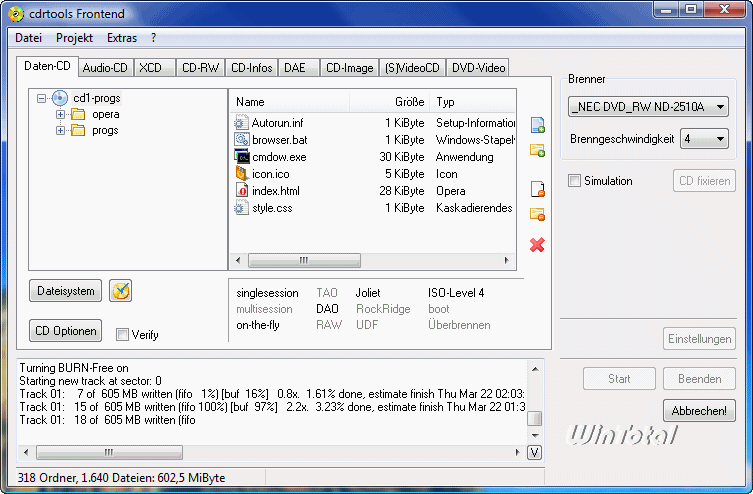Switch to the Audio-CD tab
753x494 pixels.
pyautogui.click(x=105, y=68)
